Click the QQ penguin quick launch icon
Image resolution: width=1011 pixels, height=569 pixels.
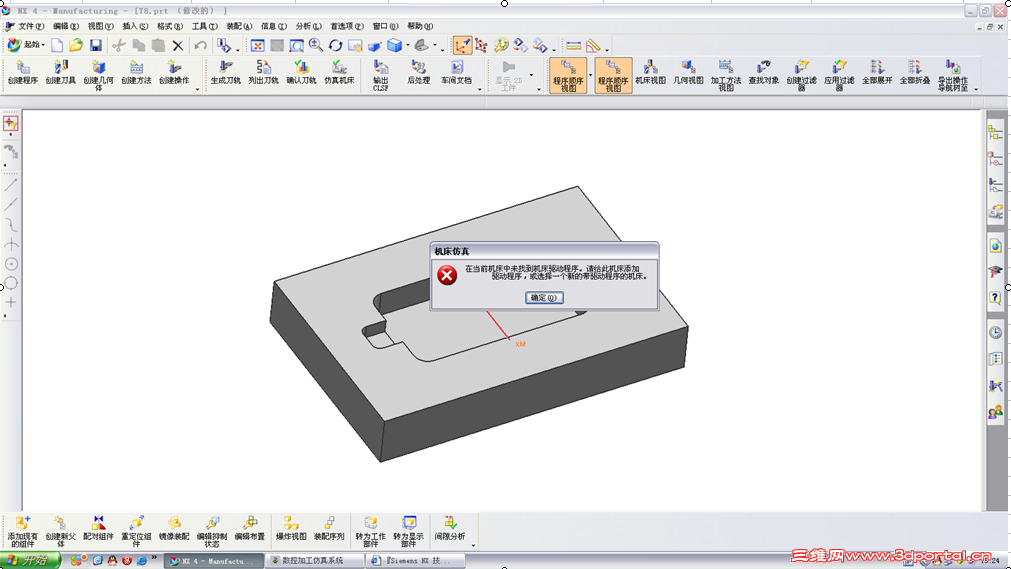[112, 561]
